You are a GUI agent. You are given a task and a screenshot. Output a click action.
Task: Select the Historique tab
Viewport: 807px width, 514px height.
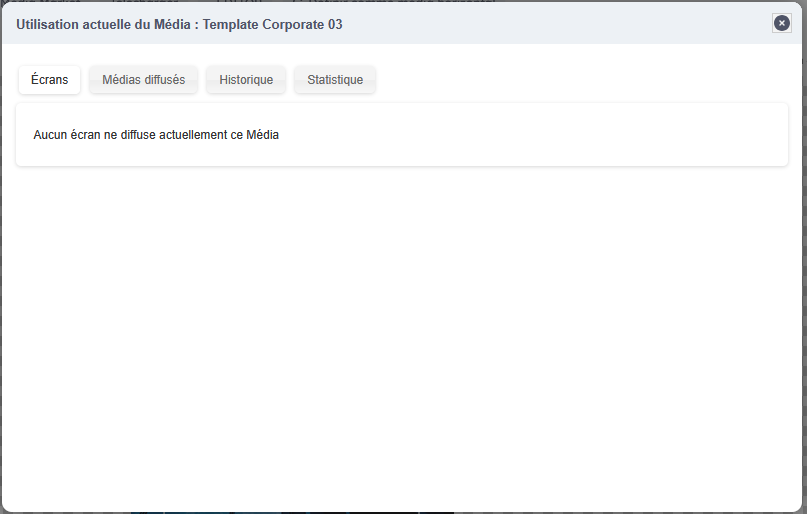click(246, 80)
